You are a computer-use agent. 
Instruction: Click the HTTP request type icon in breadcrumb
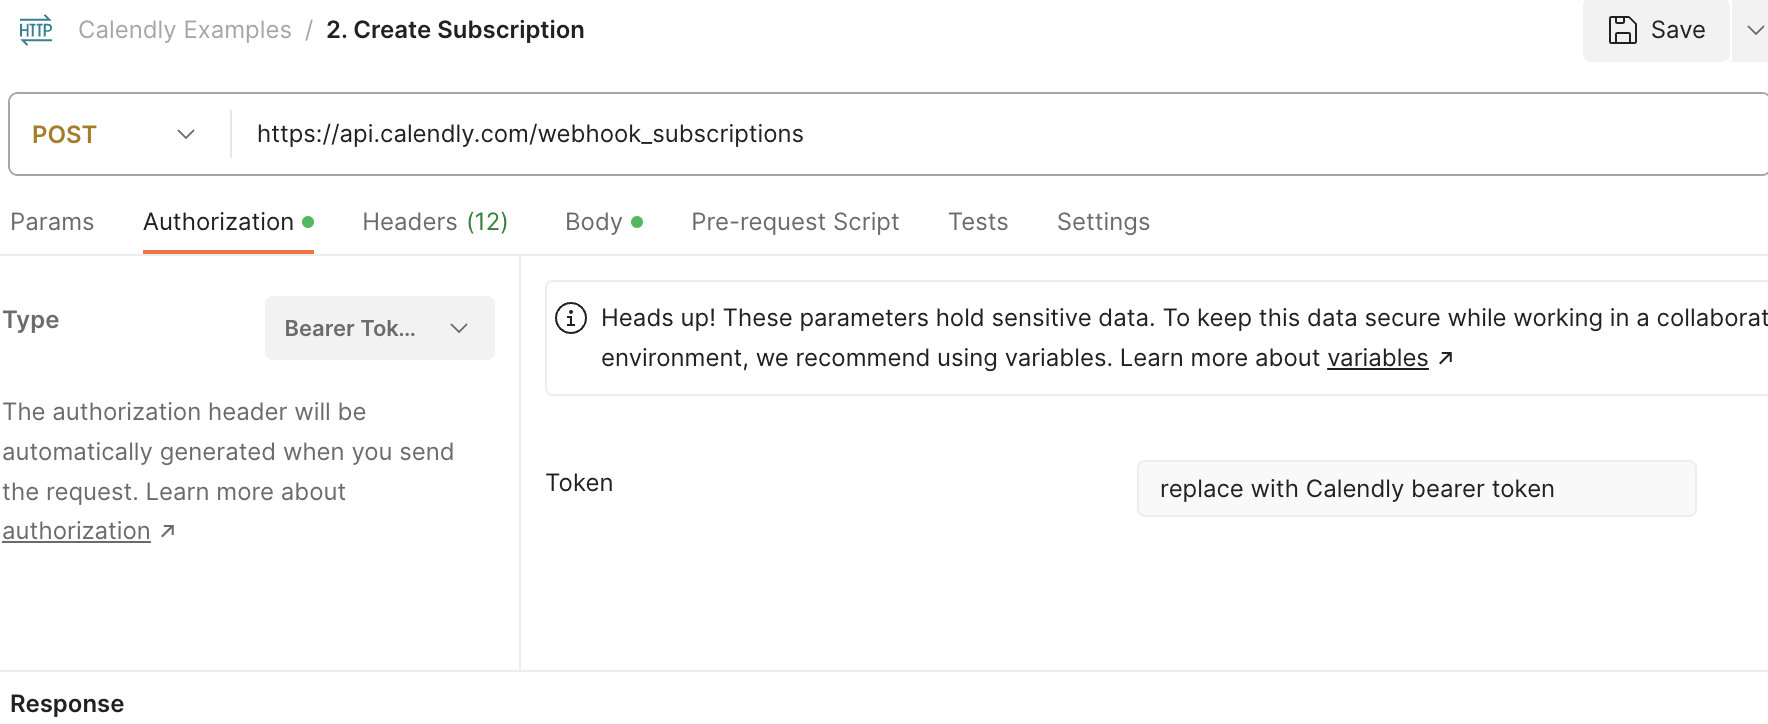click(x=34, y=28)
